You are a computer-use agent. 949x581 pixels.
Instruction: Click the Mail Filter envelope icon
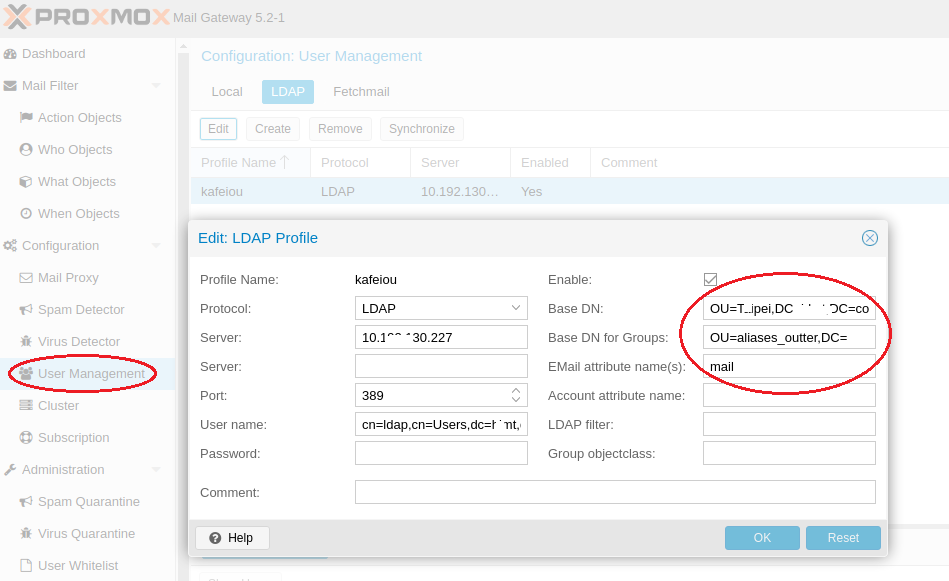(x=10, y=86)
